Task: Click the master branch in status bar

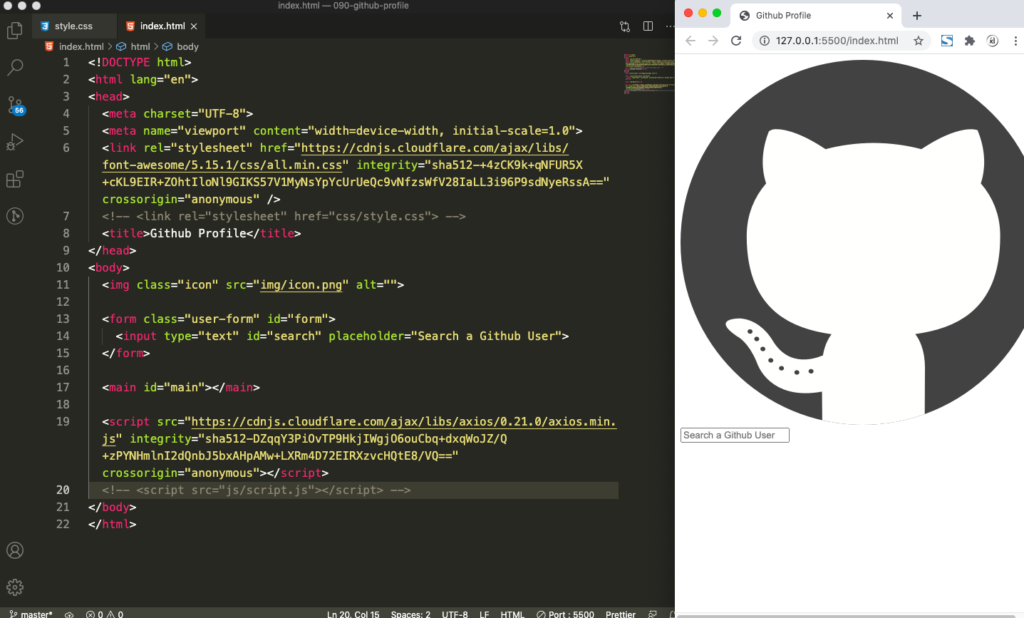Action: [x=31, y=614]
